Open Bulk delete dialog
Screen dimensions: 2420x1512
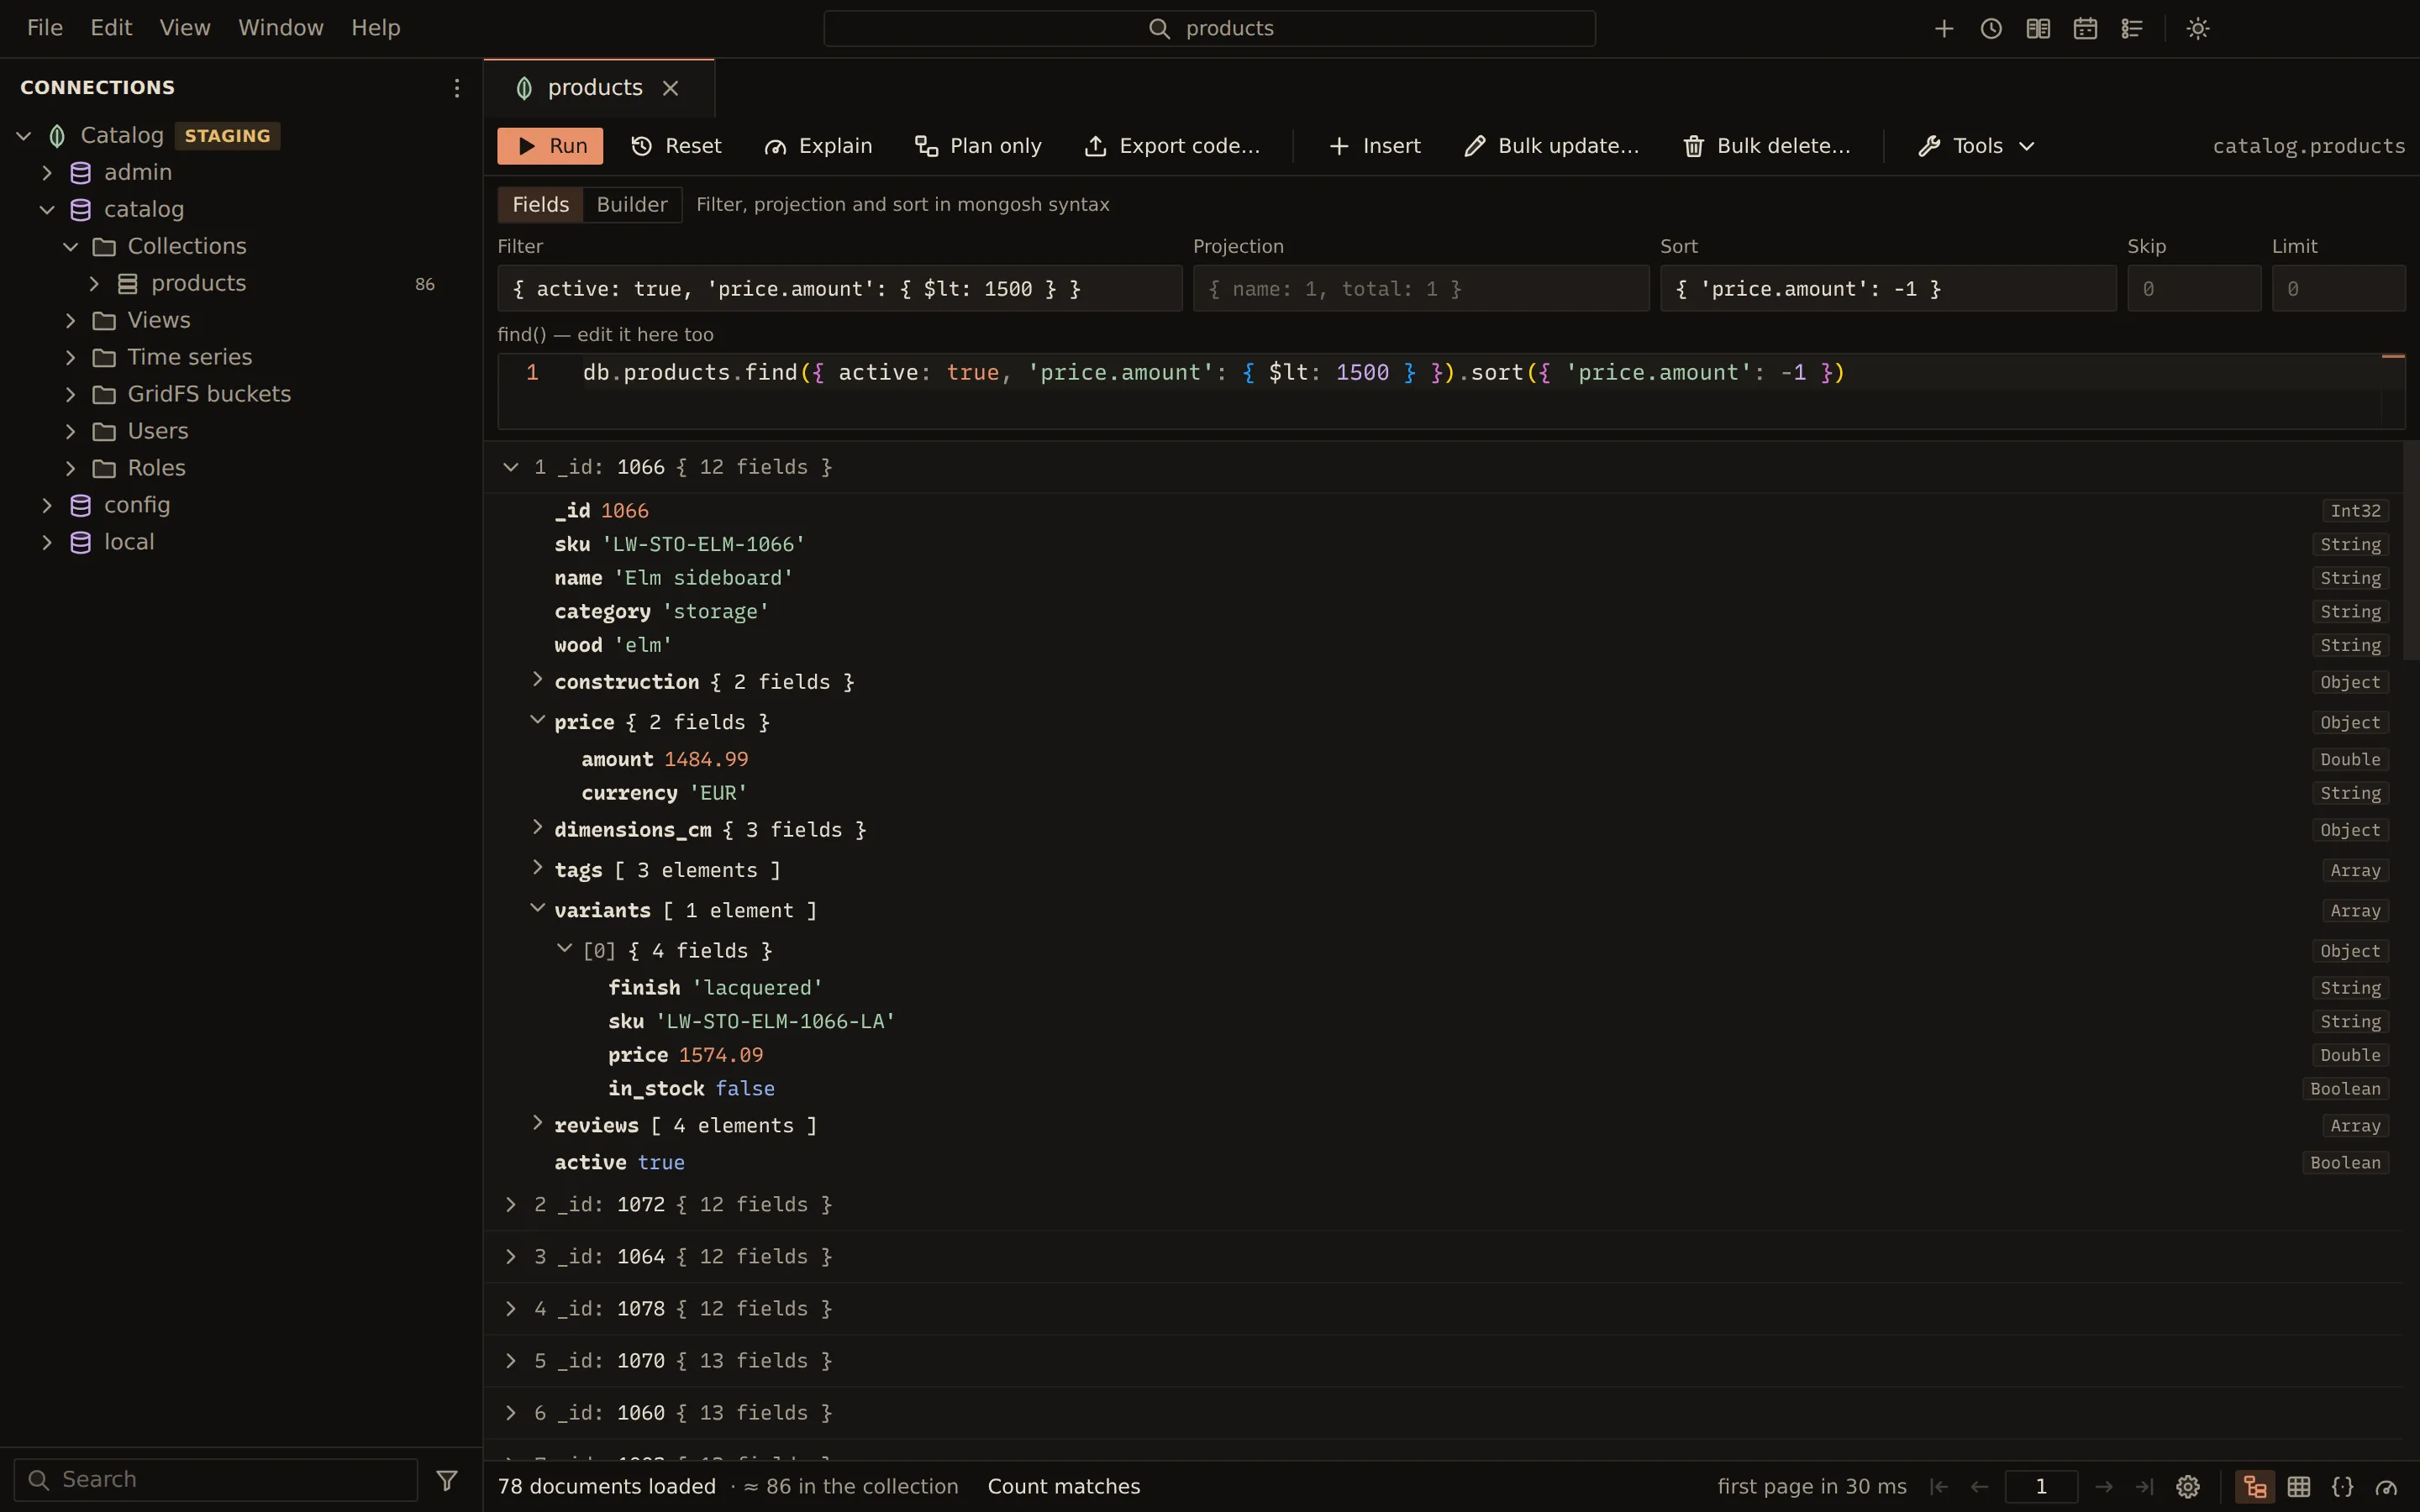point(1767,146)
